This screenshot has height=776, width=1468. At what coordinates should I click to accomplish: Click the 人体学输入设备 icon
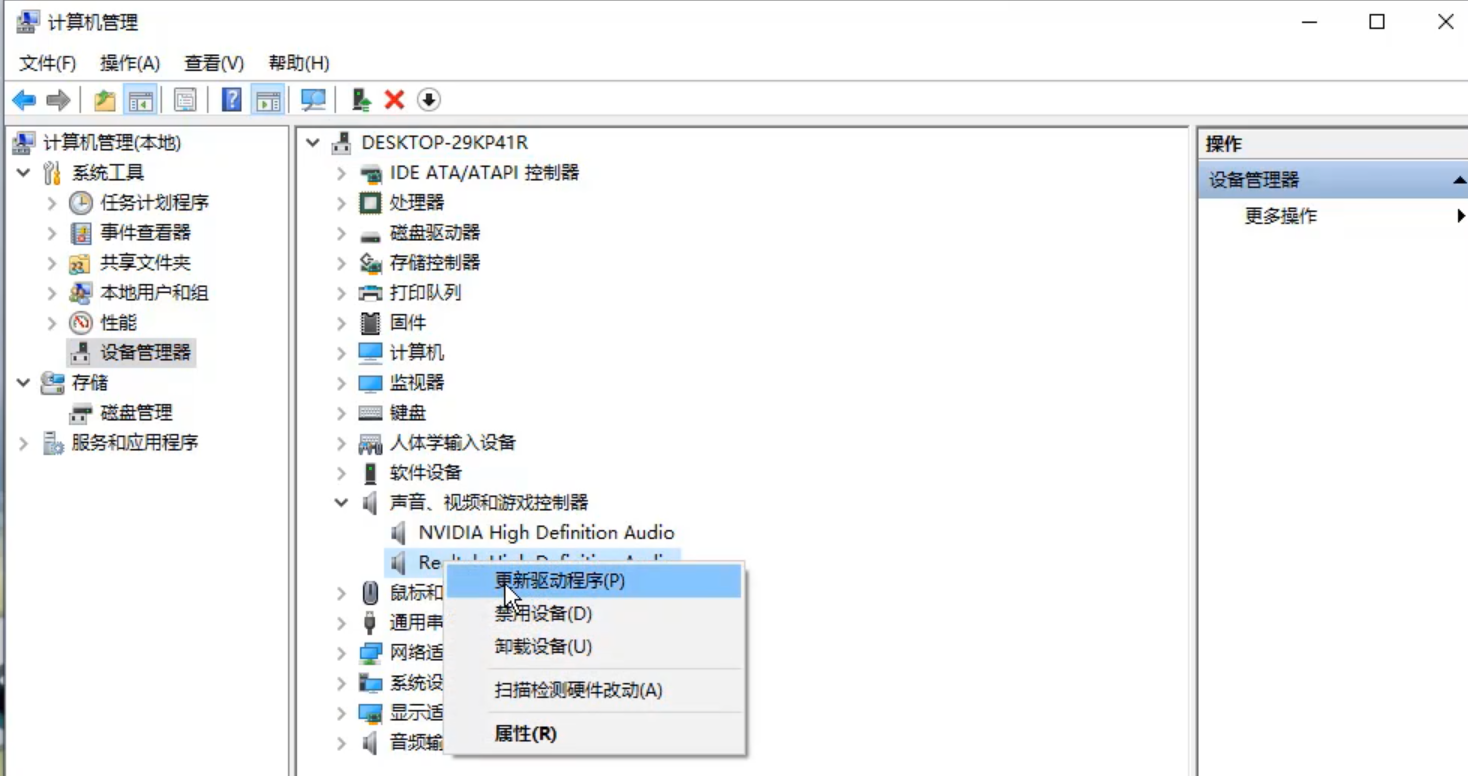(371, 443)
